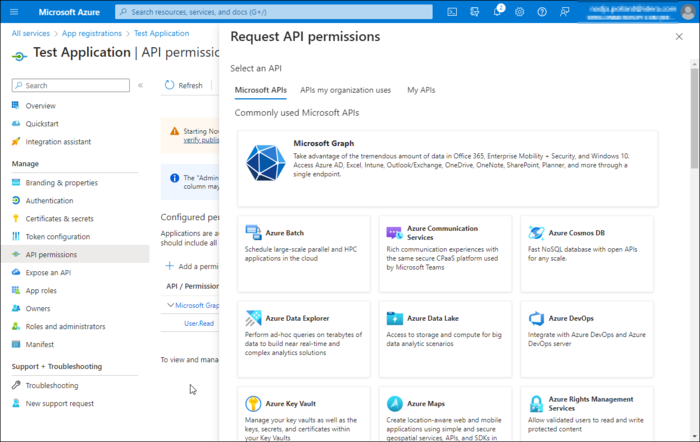Open the Help question mark icon
This screenshot has height=442, width=700.
542,12
